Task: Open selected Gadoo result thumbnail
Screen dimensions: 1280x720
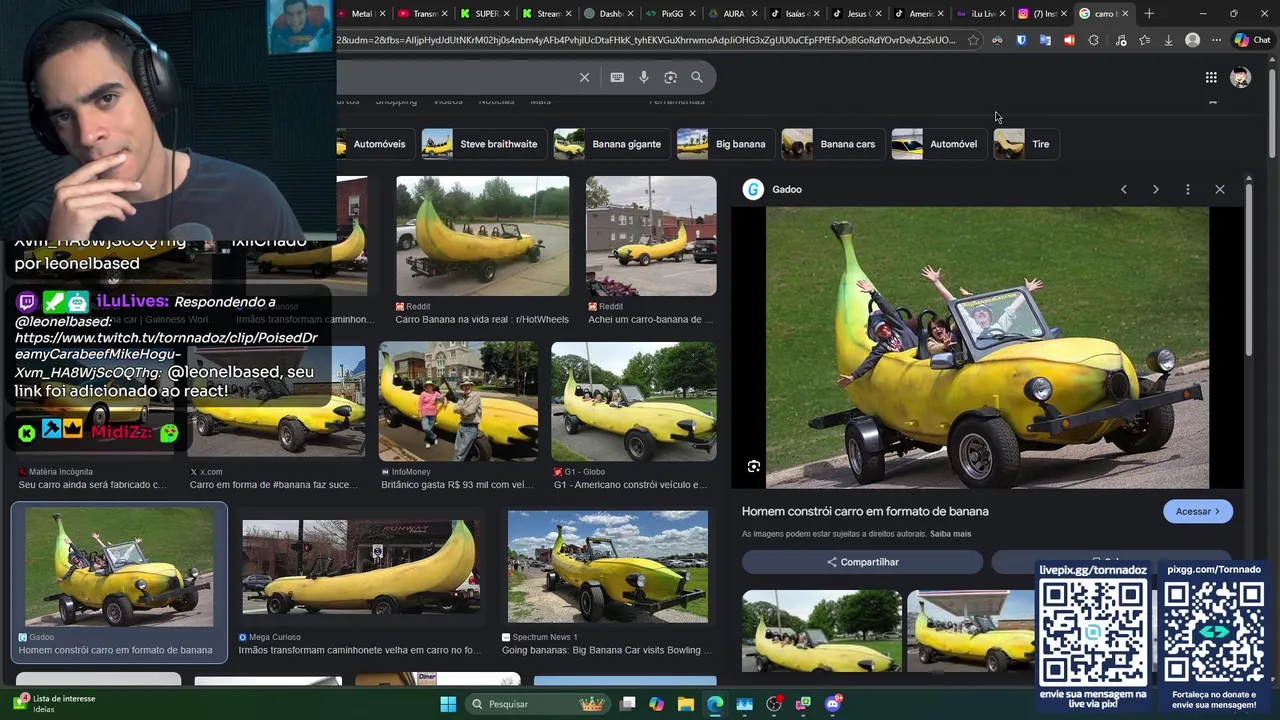Action: [119, 567]
